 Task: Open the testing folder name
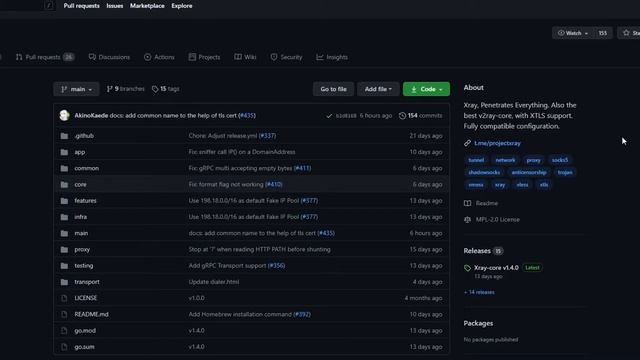(84, 266)
